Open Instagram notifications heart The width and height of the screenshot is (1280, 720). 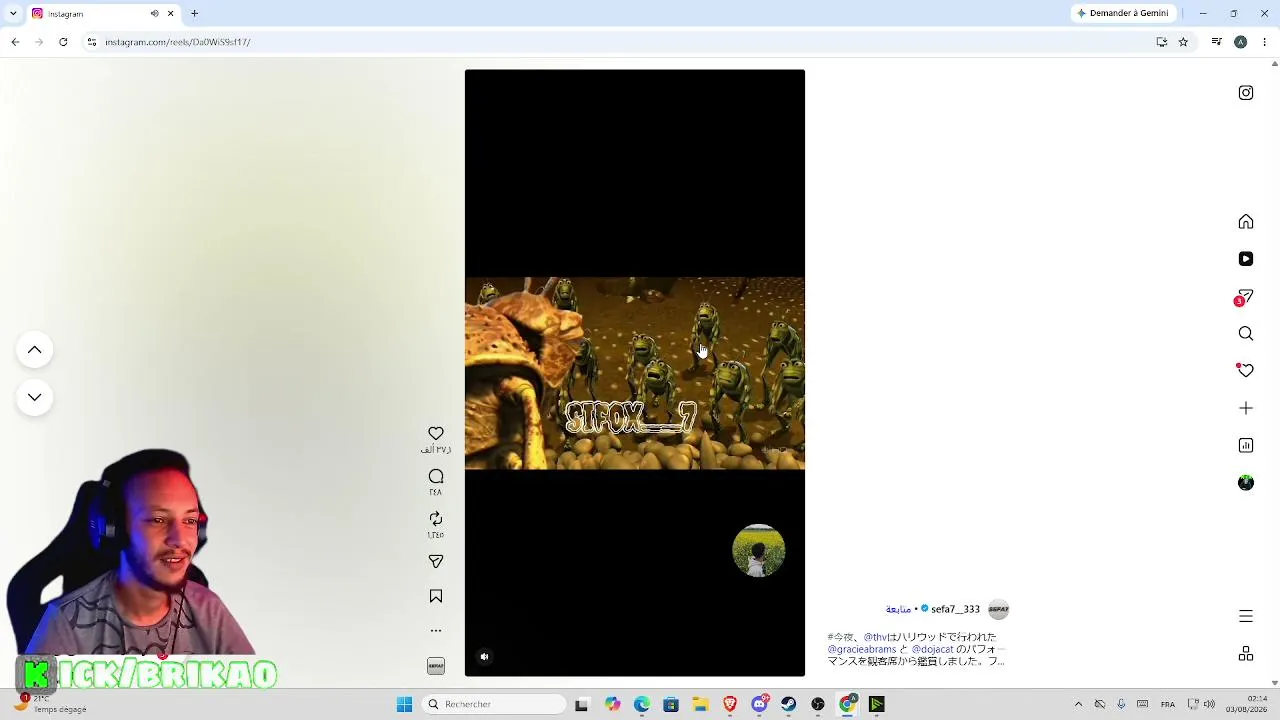(x=1246, y=370)
